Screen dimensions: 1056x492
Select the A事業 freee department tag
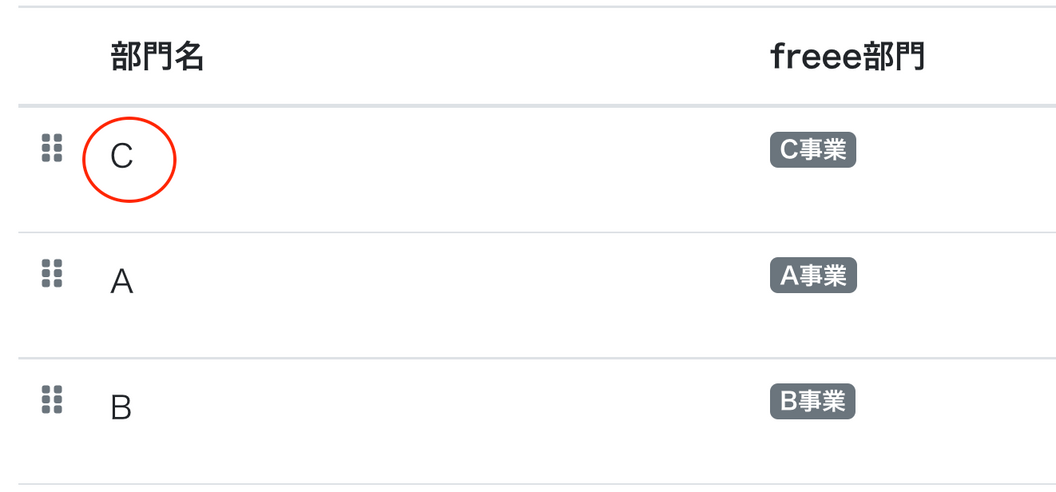814,275
